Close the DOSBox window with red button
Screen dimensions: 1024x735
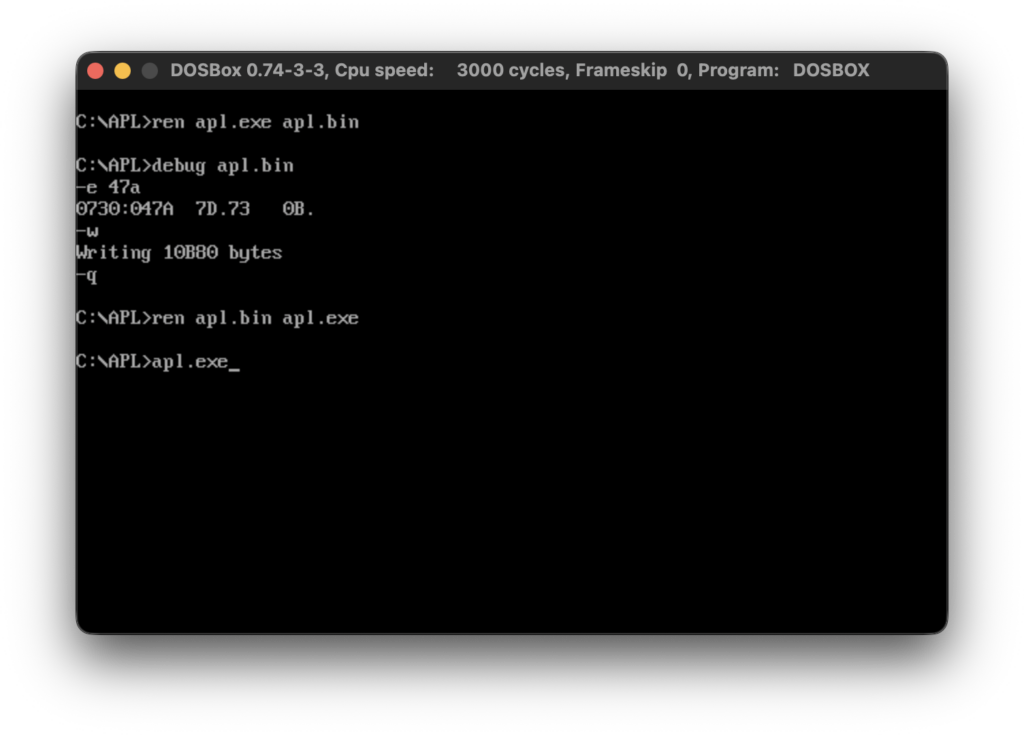click(96, 71)
